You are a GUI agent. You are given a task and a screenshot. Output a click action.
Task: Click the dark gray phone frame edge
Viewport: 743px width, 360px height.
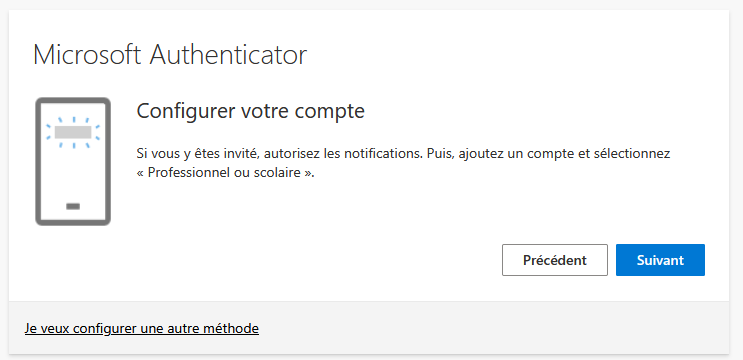point(38,162)
